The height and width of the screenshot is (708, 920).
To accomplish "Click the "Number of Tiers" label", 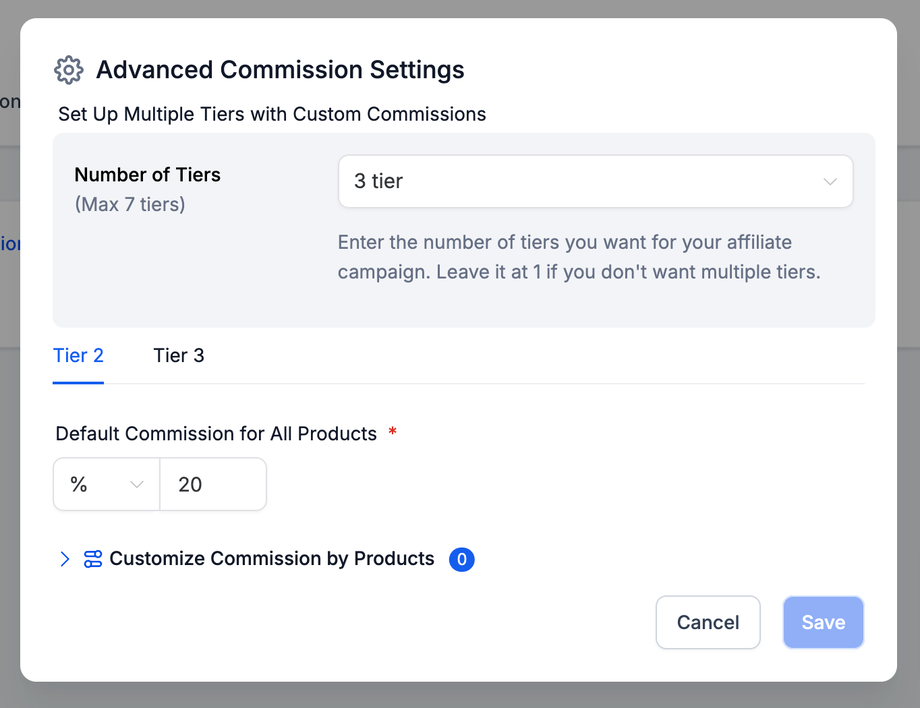I will tap(147, 174).
